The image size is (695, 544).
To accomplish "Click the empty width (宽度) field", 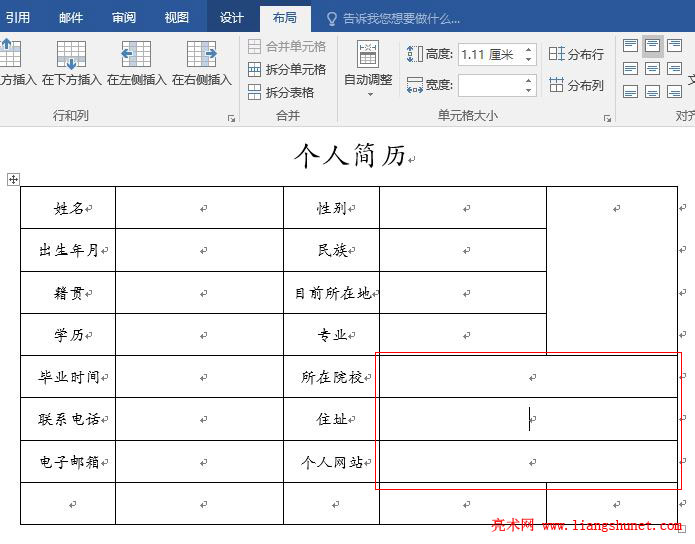I will click(491, 85).
